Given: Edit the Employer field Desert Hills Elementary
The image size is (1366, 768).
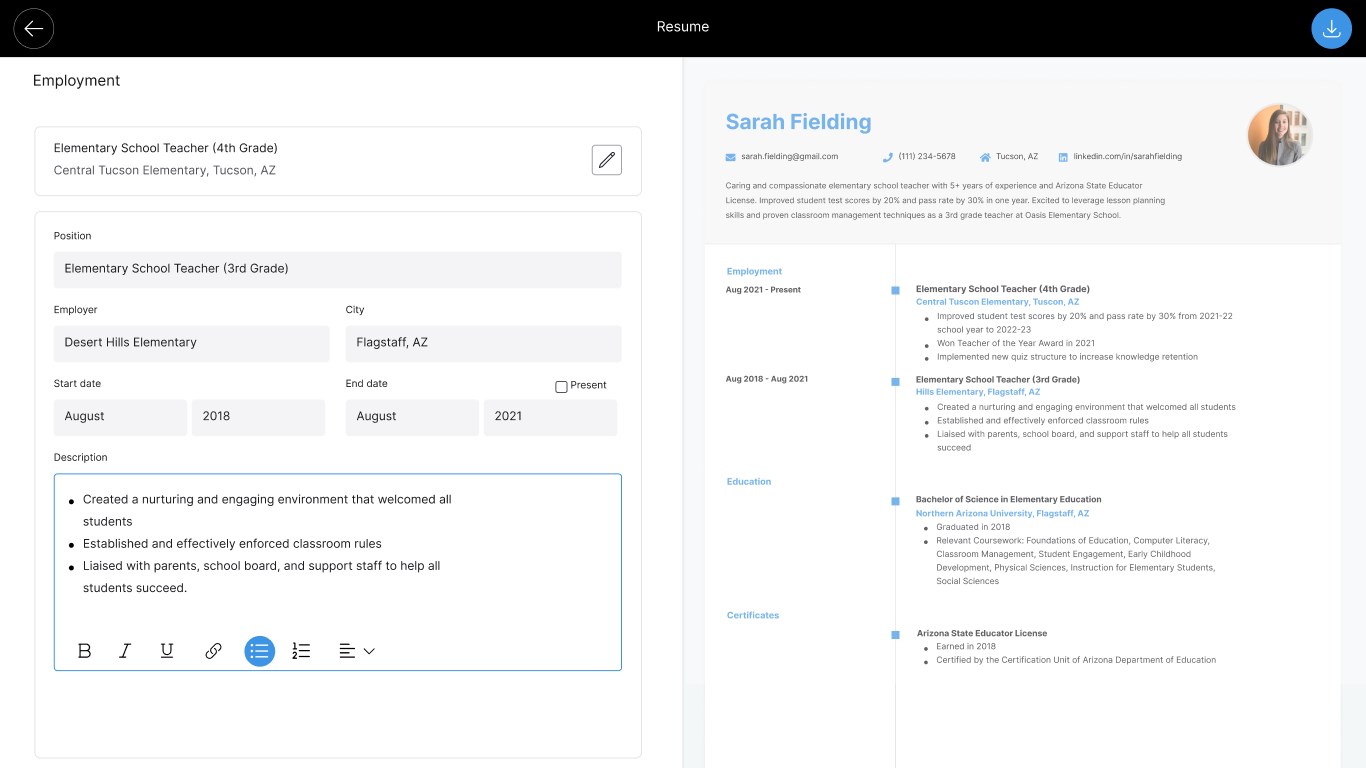Looking at the screenshot, I should 192,343.
